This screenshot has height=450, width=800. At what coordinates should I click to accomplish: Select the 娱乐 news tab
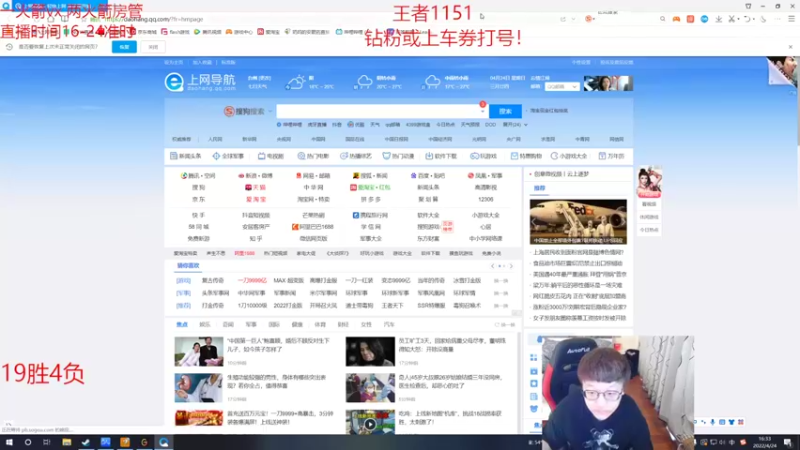tap(205, 324)
